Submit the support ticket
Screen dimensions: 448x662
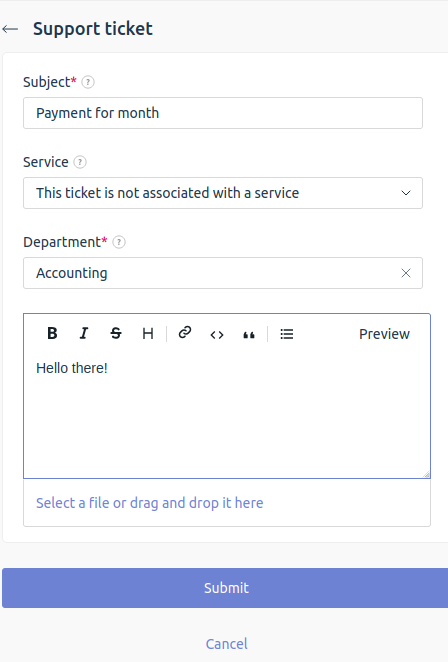225,588
